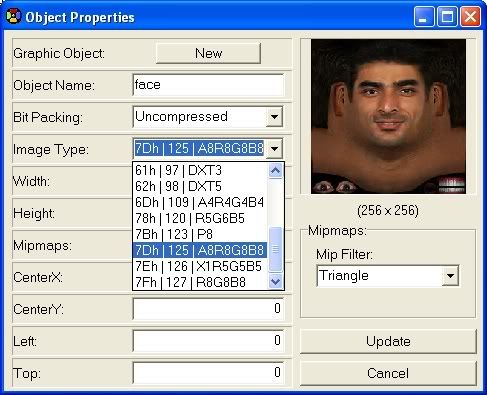The height and width of the screenshot is (395, 487).
Task: Click the list scrollbar up arrow
Action: [275, 171]
